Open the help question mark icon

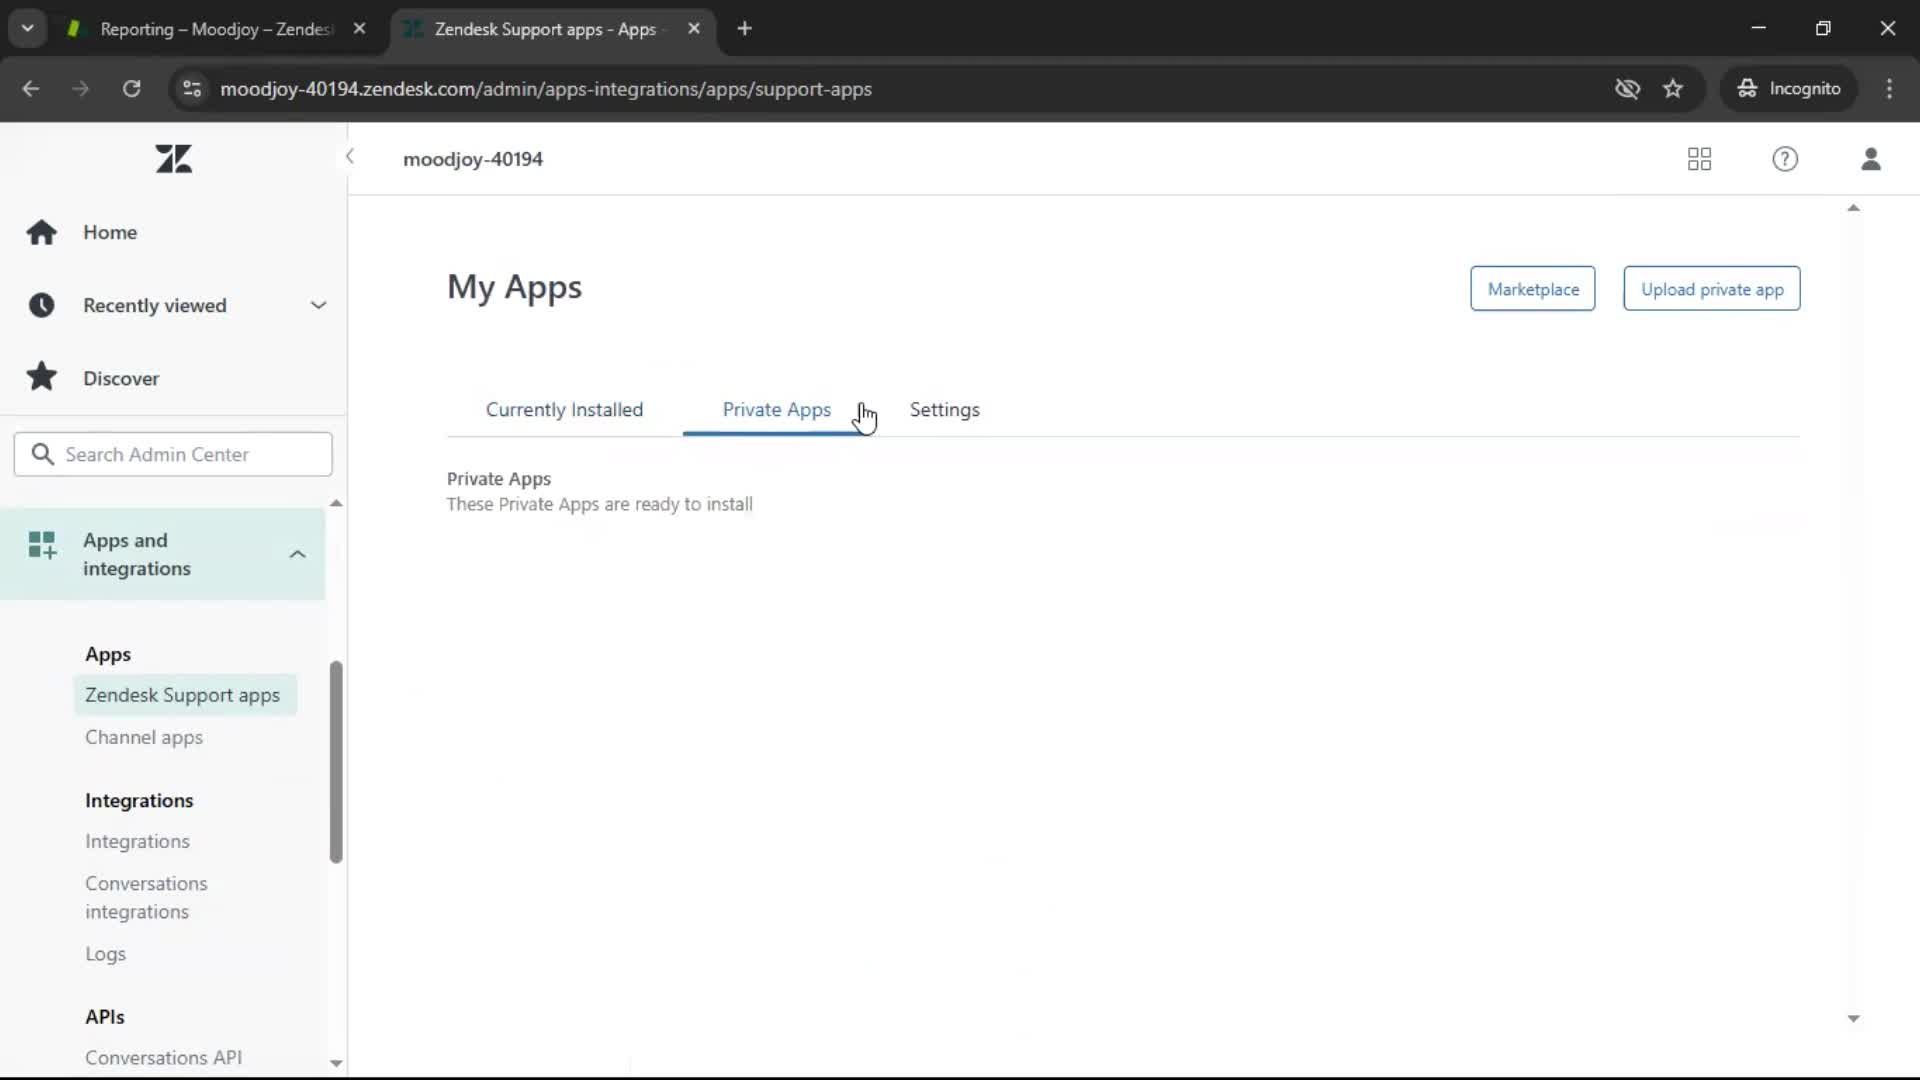(1785, 159)
